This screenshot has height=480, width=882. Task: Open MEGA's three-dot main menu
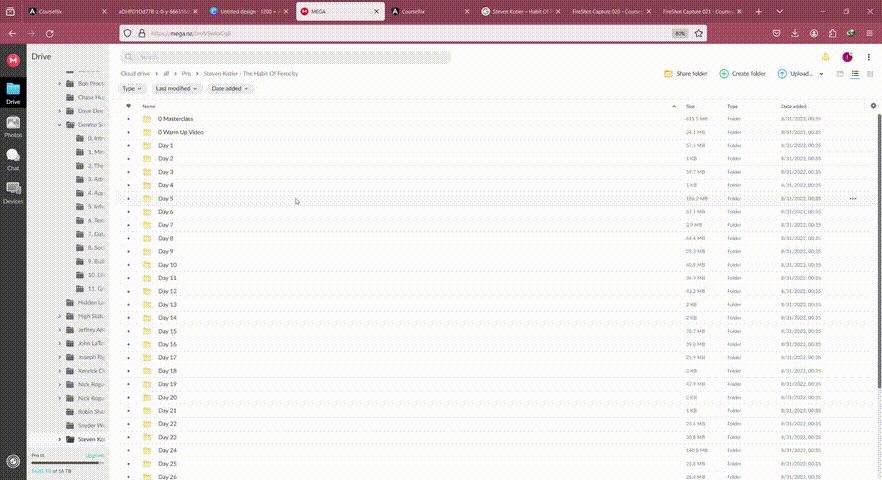click(x=868, y=57)
